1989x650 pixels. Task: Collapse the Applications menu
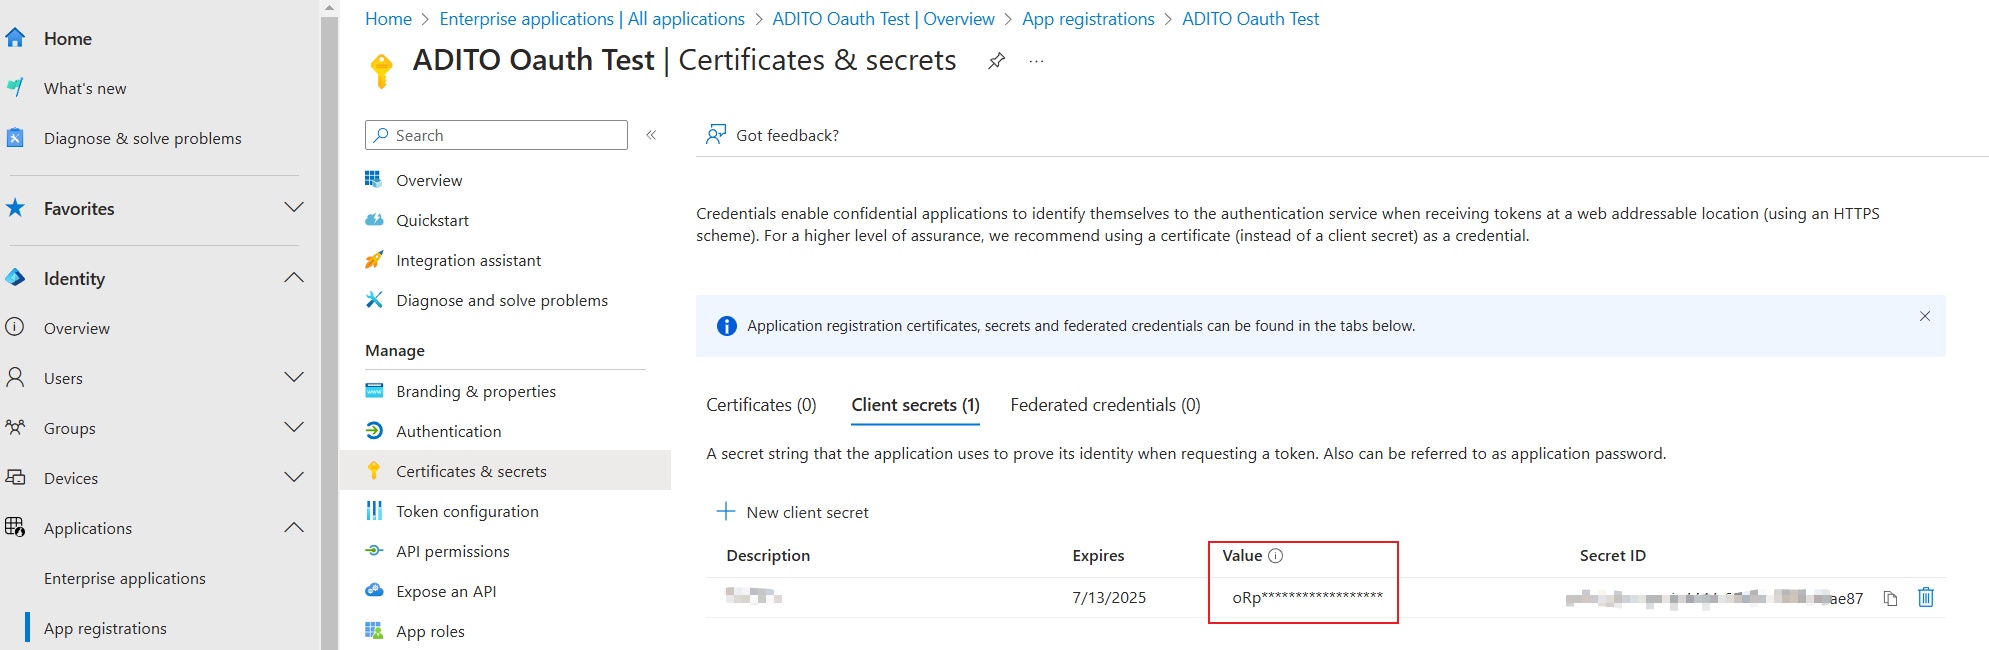click(294, 527)
